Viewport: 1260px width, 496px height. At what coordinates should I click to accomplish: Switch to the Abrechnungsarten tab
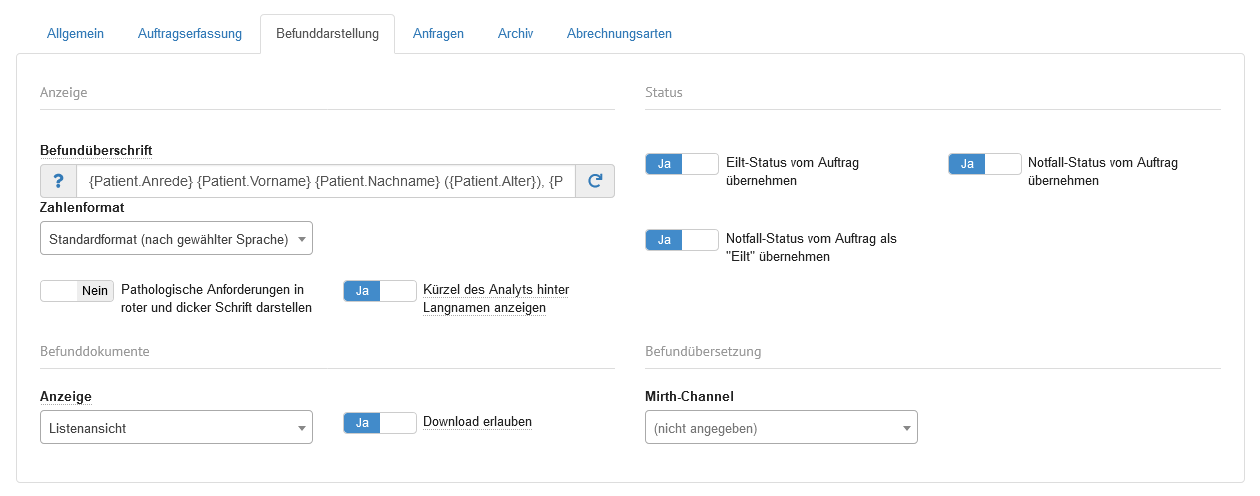point(619,33)
